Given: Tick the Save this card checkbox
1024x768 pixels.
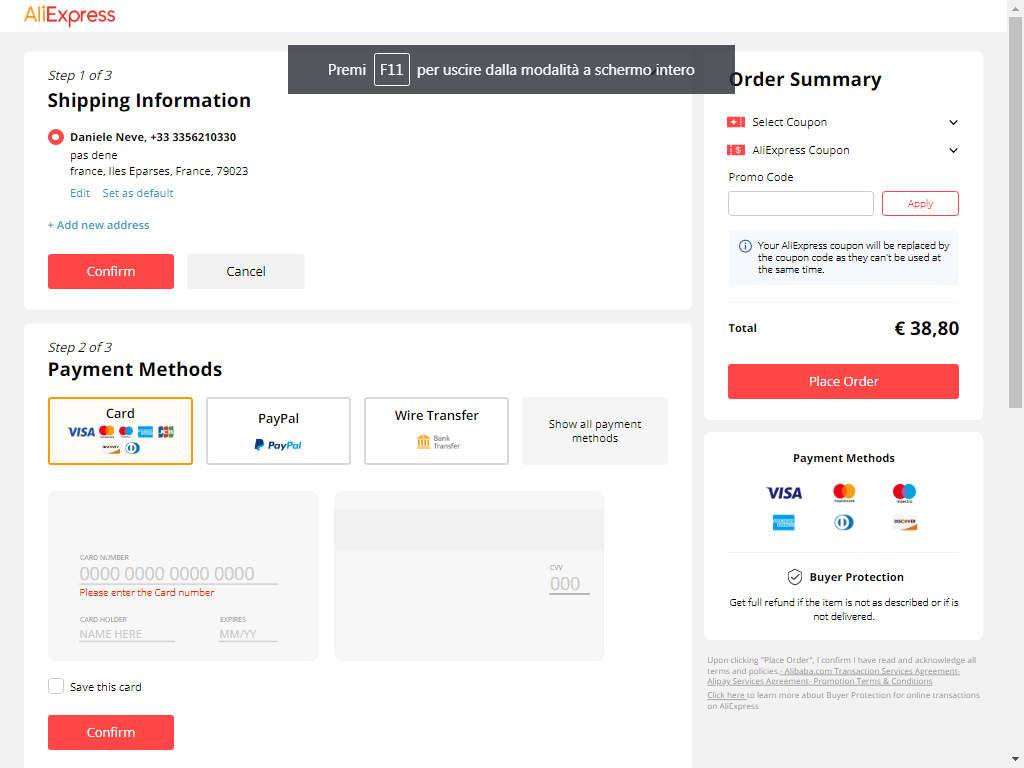Looking at the screenshot, I should [56, 686].
